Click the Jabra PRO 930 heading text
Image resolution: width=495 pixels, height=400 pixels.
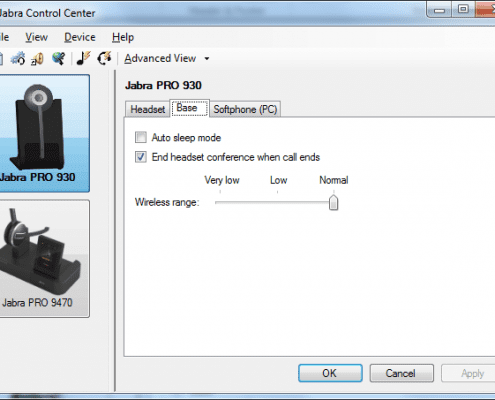pyautogui.click(x=163, y=85)
